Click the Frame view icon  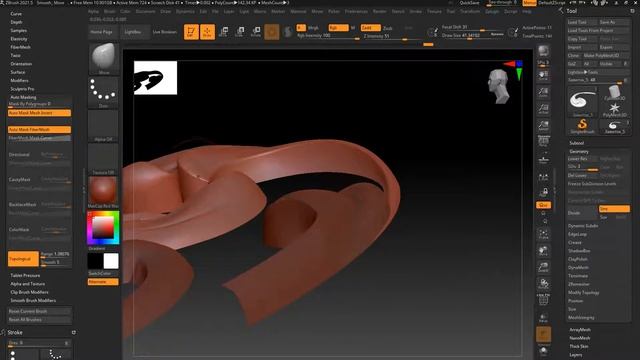click(x=543, y=235)
